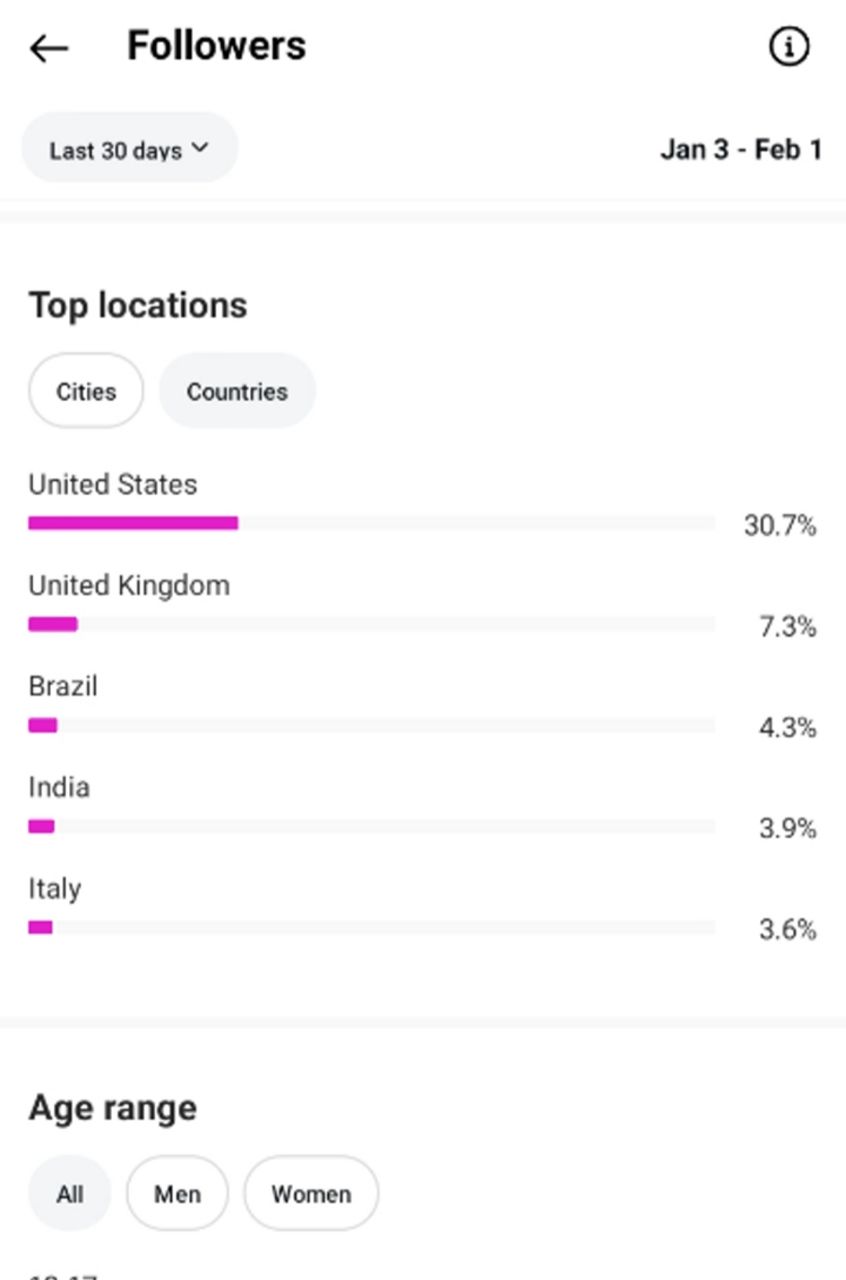This screenshot has width=846, height=1280.
Task: Filter age range by Women
Action: tap(311, 1194)
